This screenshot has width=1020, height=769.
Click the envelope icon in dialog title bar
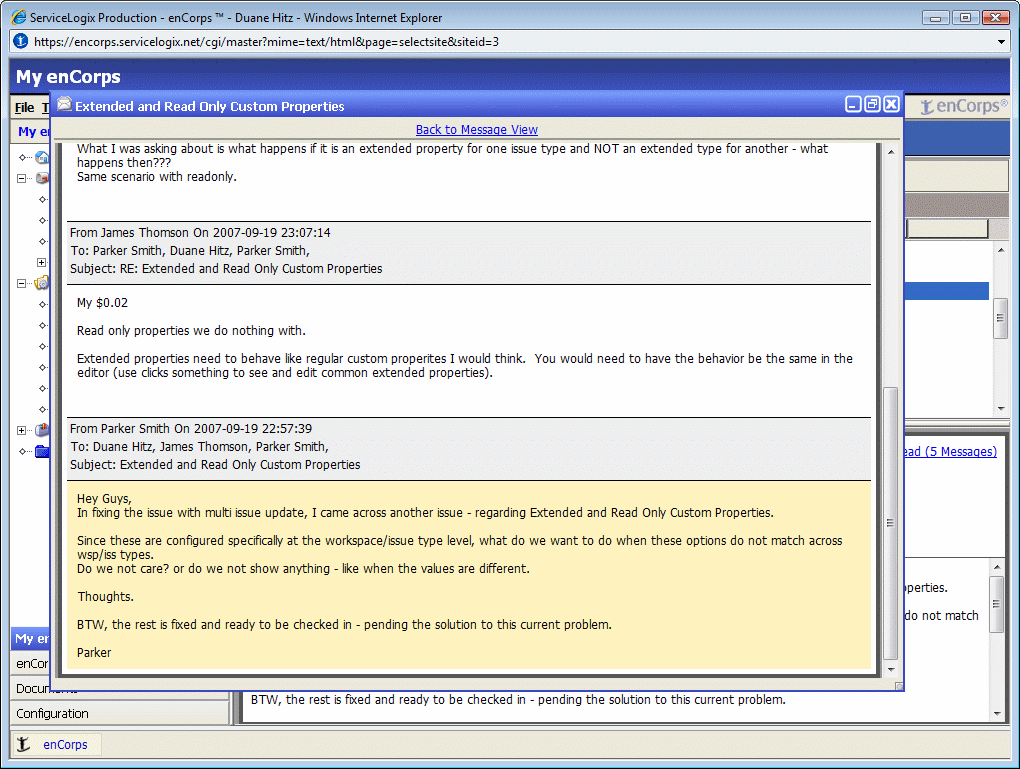coord(64,104)
